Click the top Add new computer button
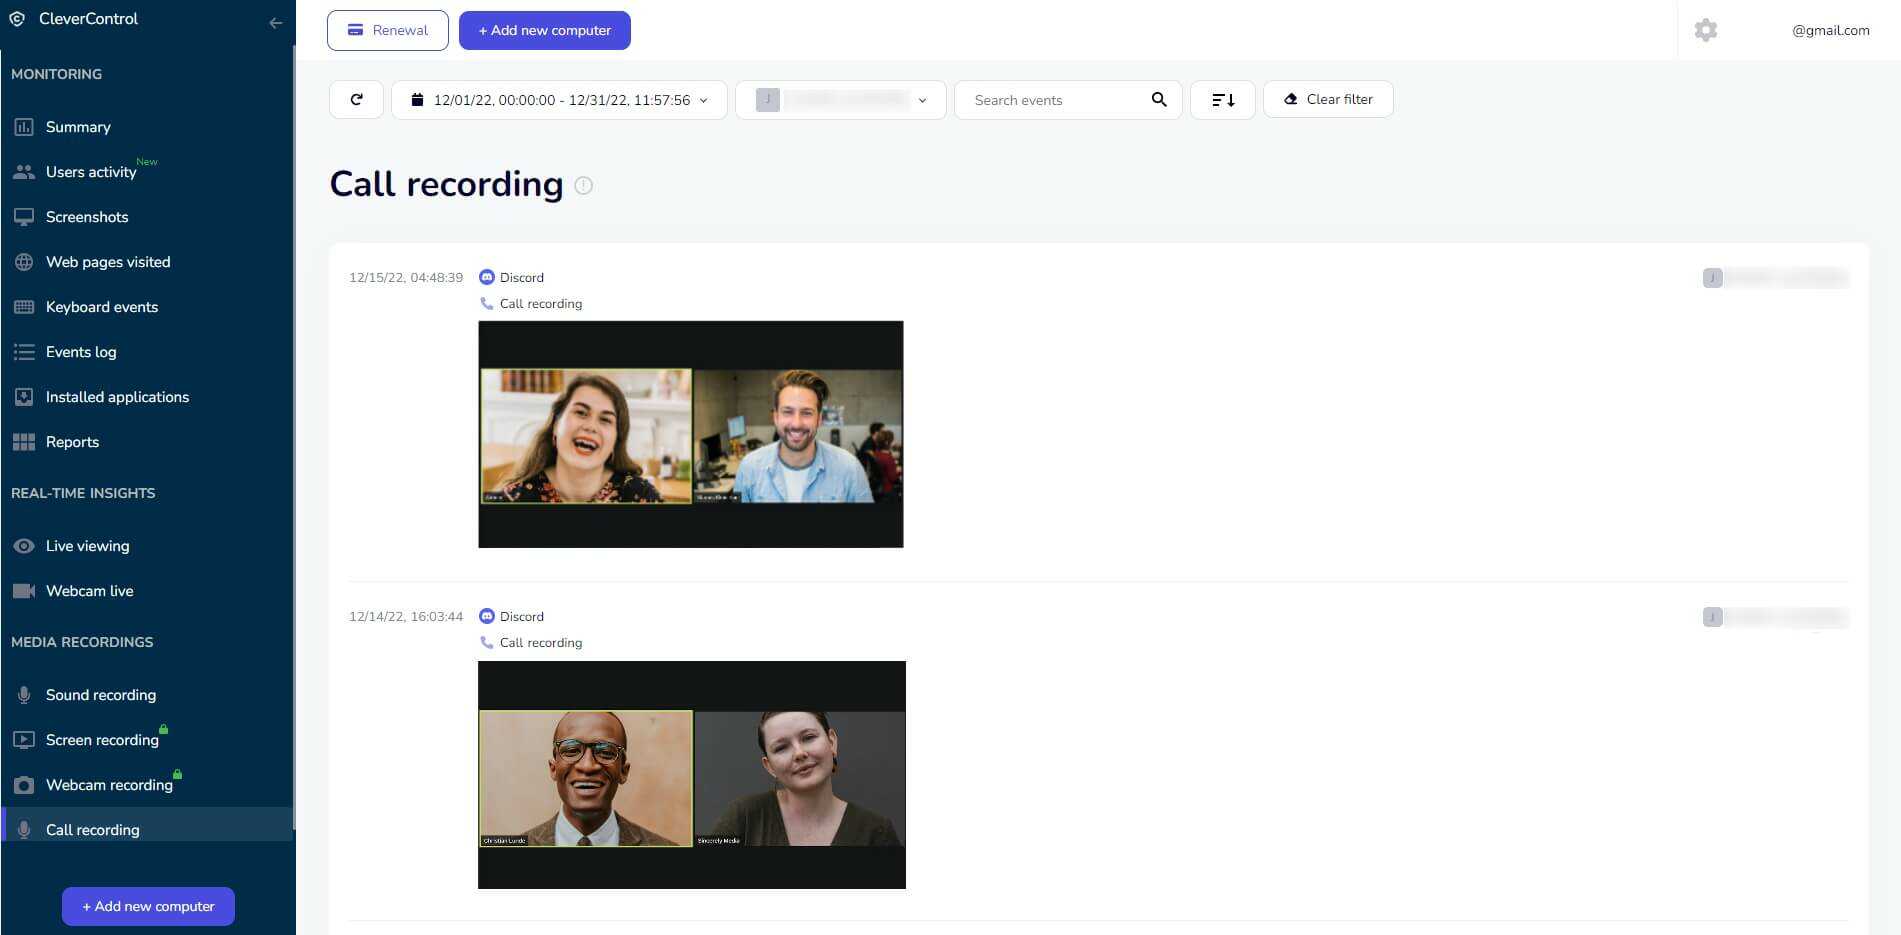 (544, 30)
